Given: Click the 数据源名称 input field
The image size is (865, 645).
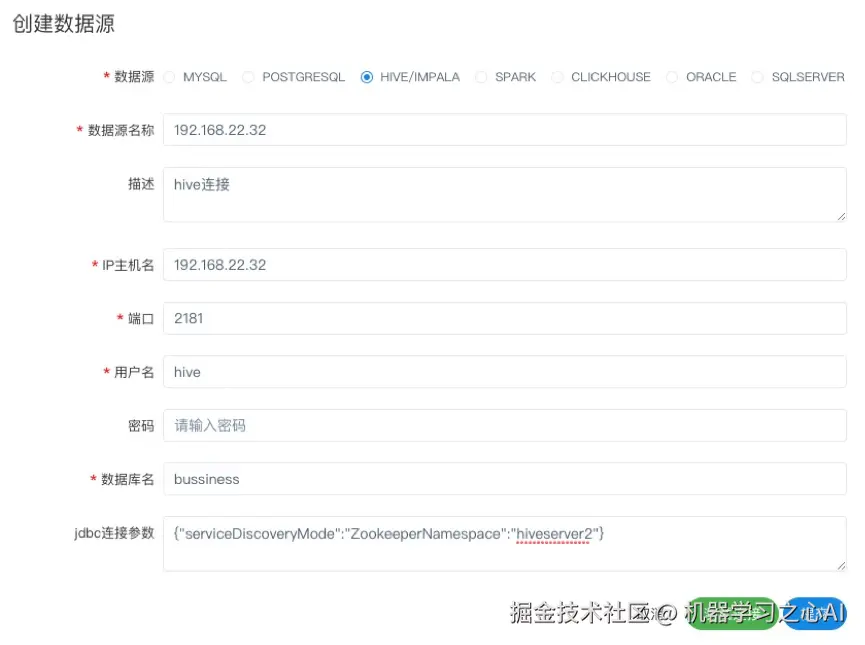Looking at the screenshot, I should click(x=505, y=130).
